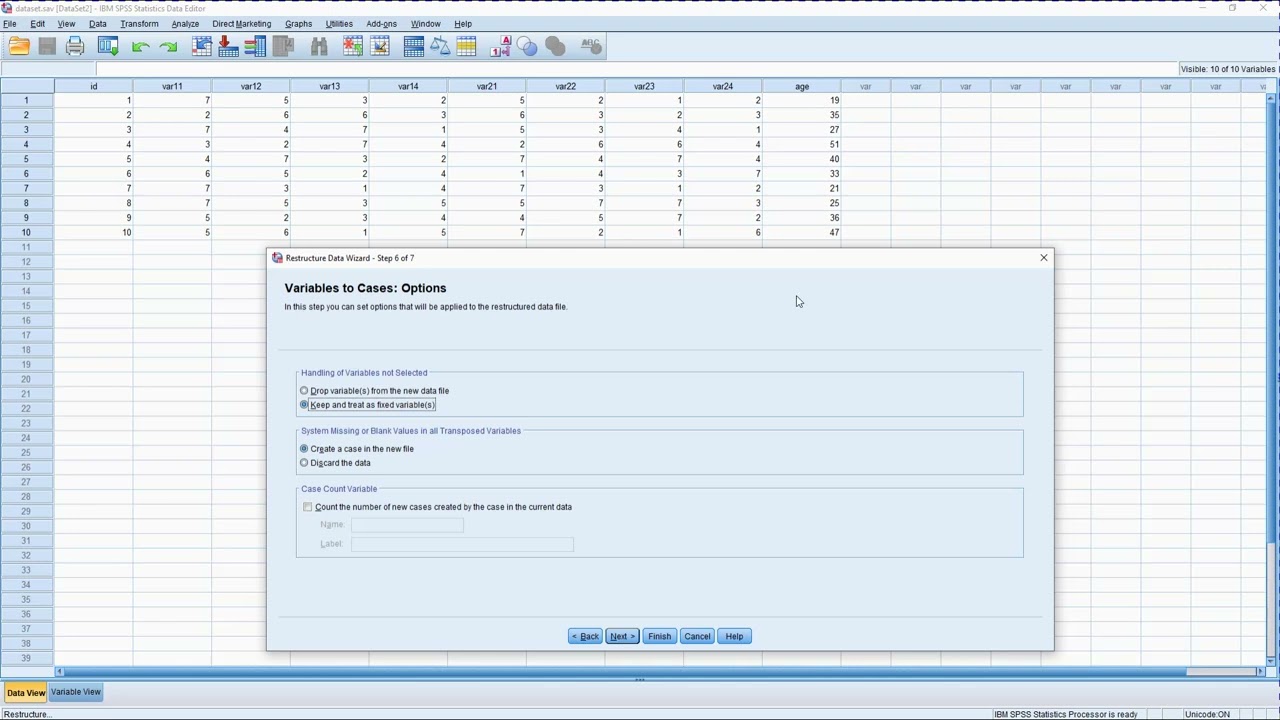Click the Next button in wizard

pos(622,636)
